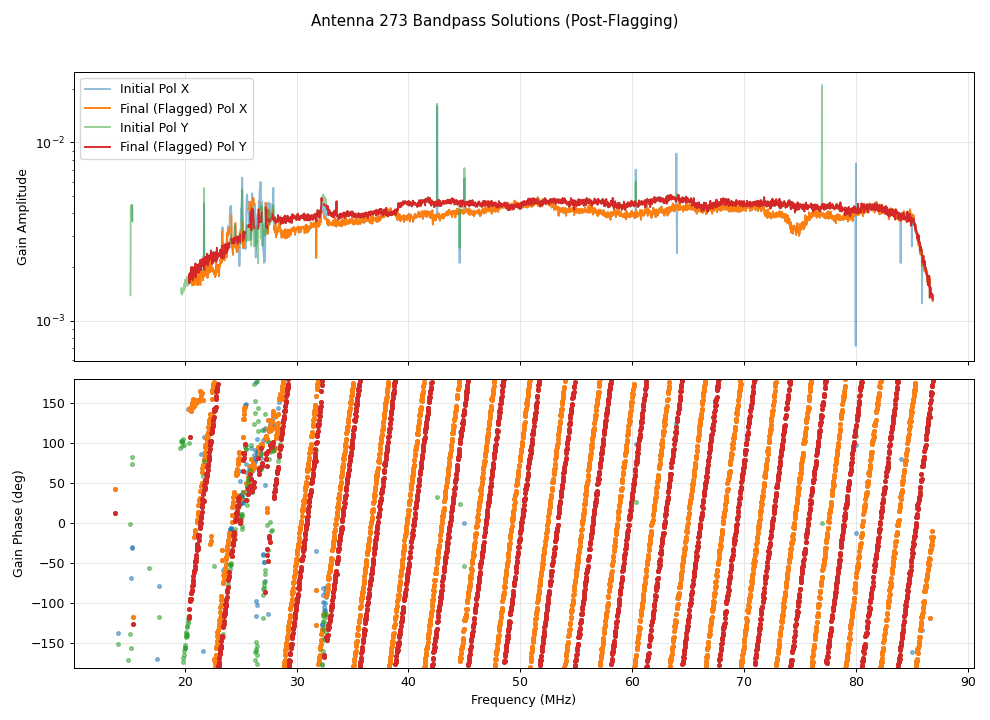This screenshot has width=990, height=720.
Task: Click the 150 tick label on the phase axis
Action: (55, 403)
